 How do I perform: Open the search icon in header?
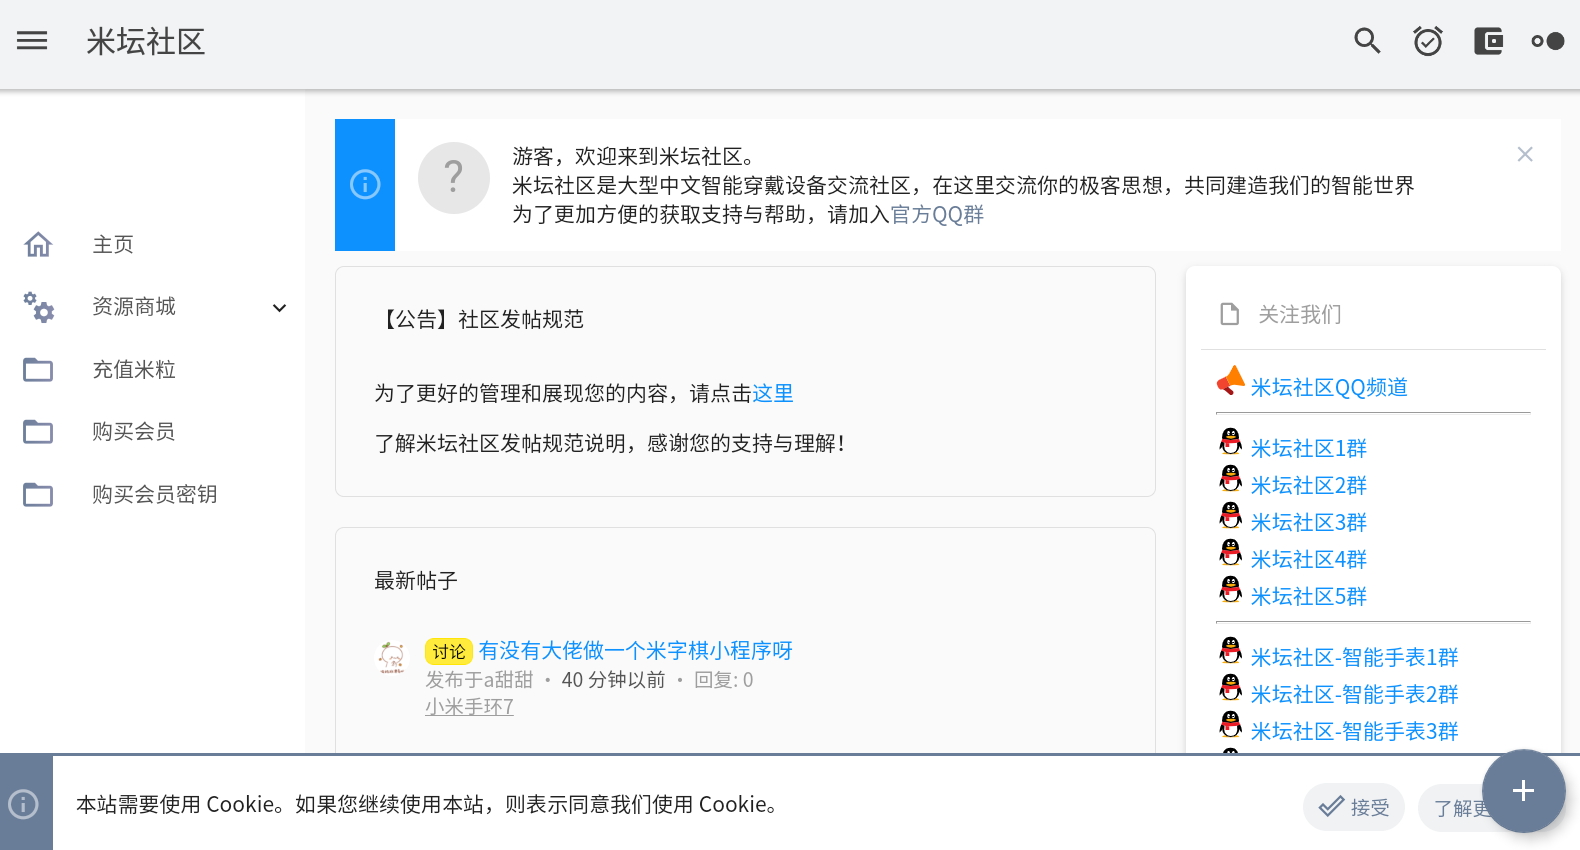(1367, 41)
